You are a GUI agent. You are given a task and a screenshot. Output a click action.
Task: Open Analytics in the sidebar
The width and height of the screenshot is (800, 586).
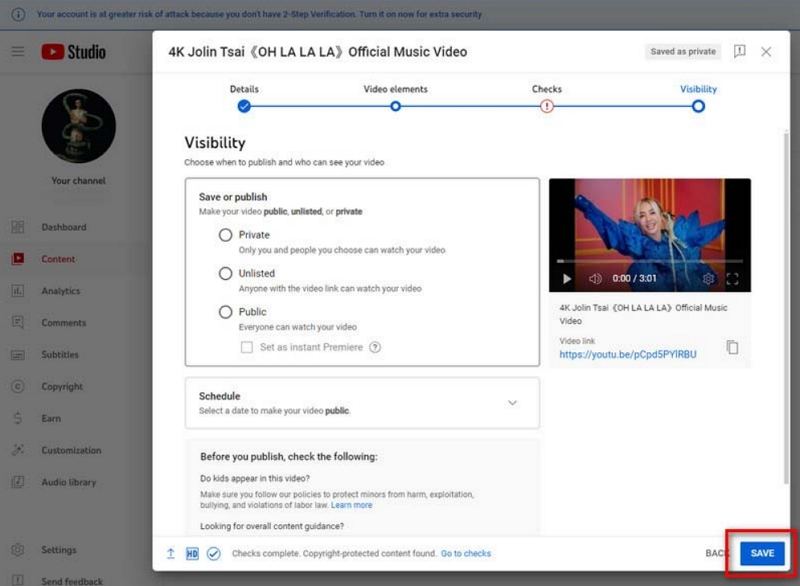[61, 291]
